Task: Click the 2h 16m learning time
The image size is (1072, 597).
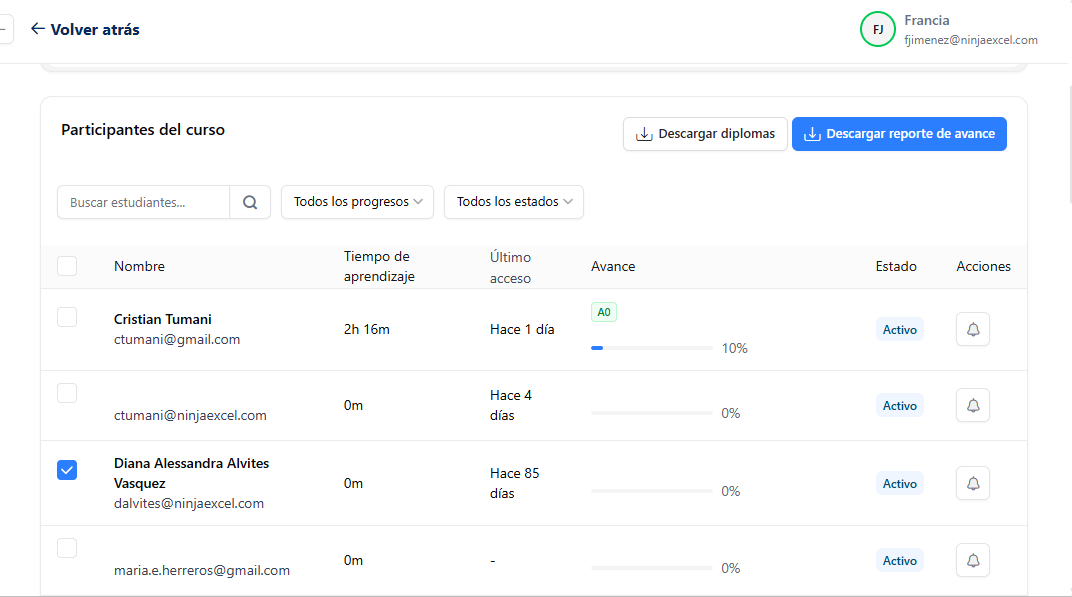Action: (x=366, y=330)
